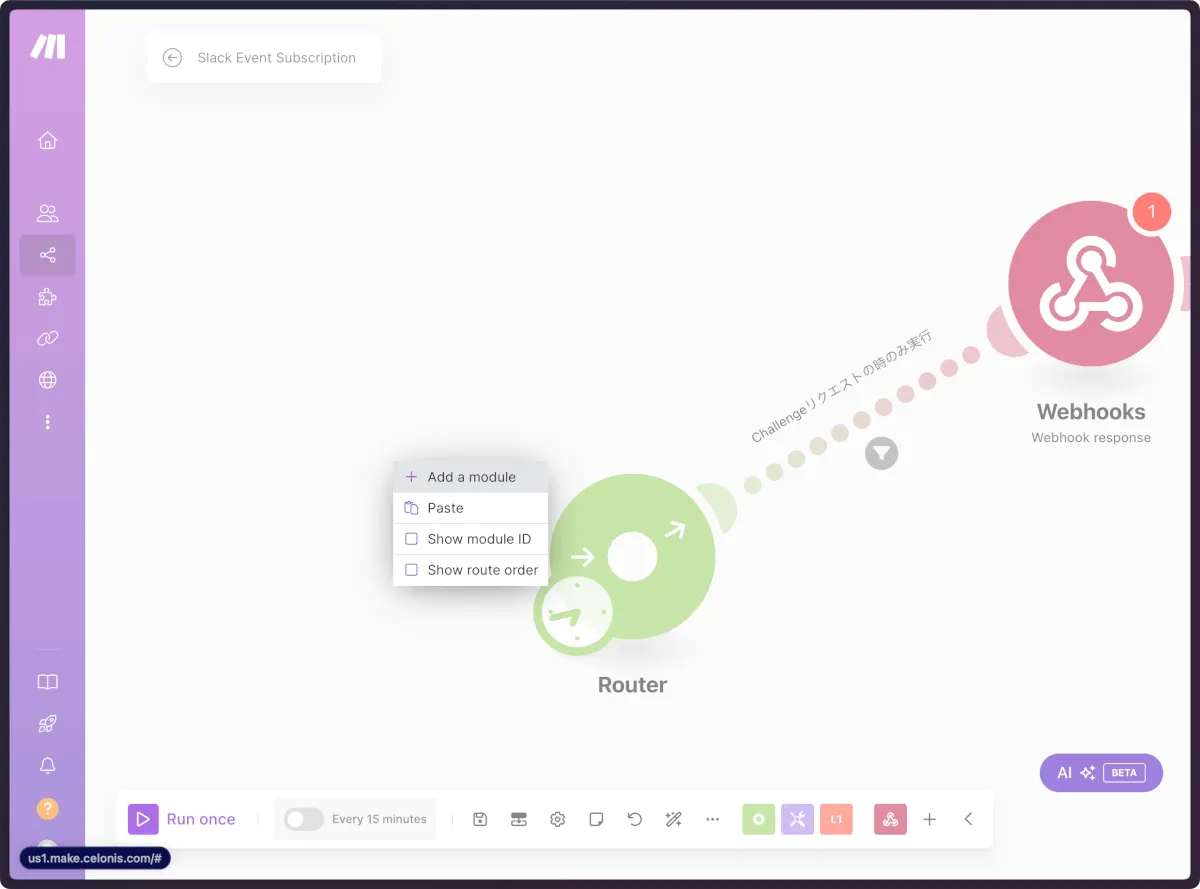Collapse the toolbar with the chevron arrow
Viewport: 1200px width, 889px height.
click(x=968, y=819)
